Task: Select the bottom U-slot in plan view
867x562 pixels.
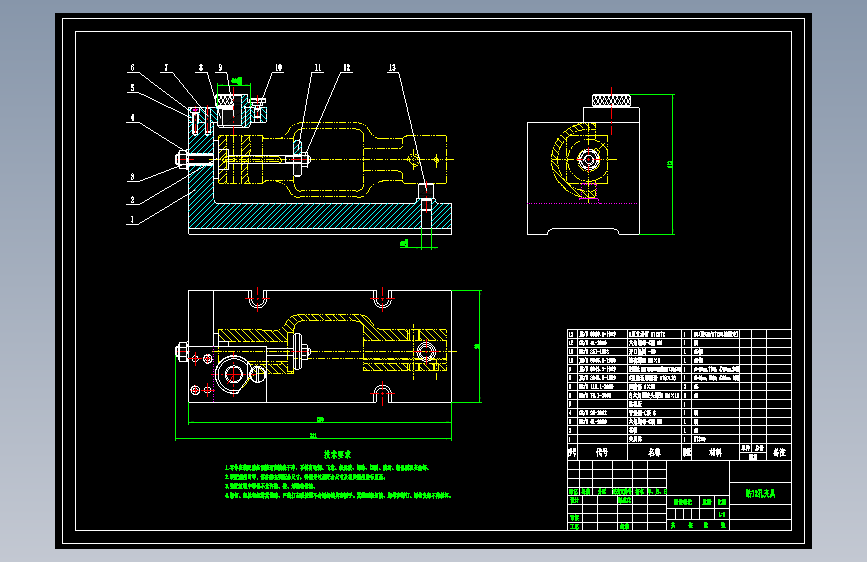Action: (382, 393)
